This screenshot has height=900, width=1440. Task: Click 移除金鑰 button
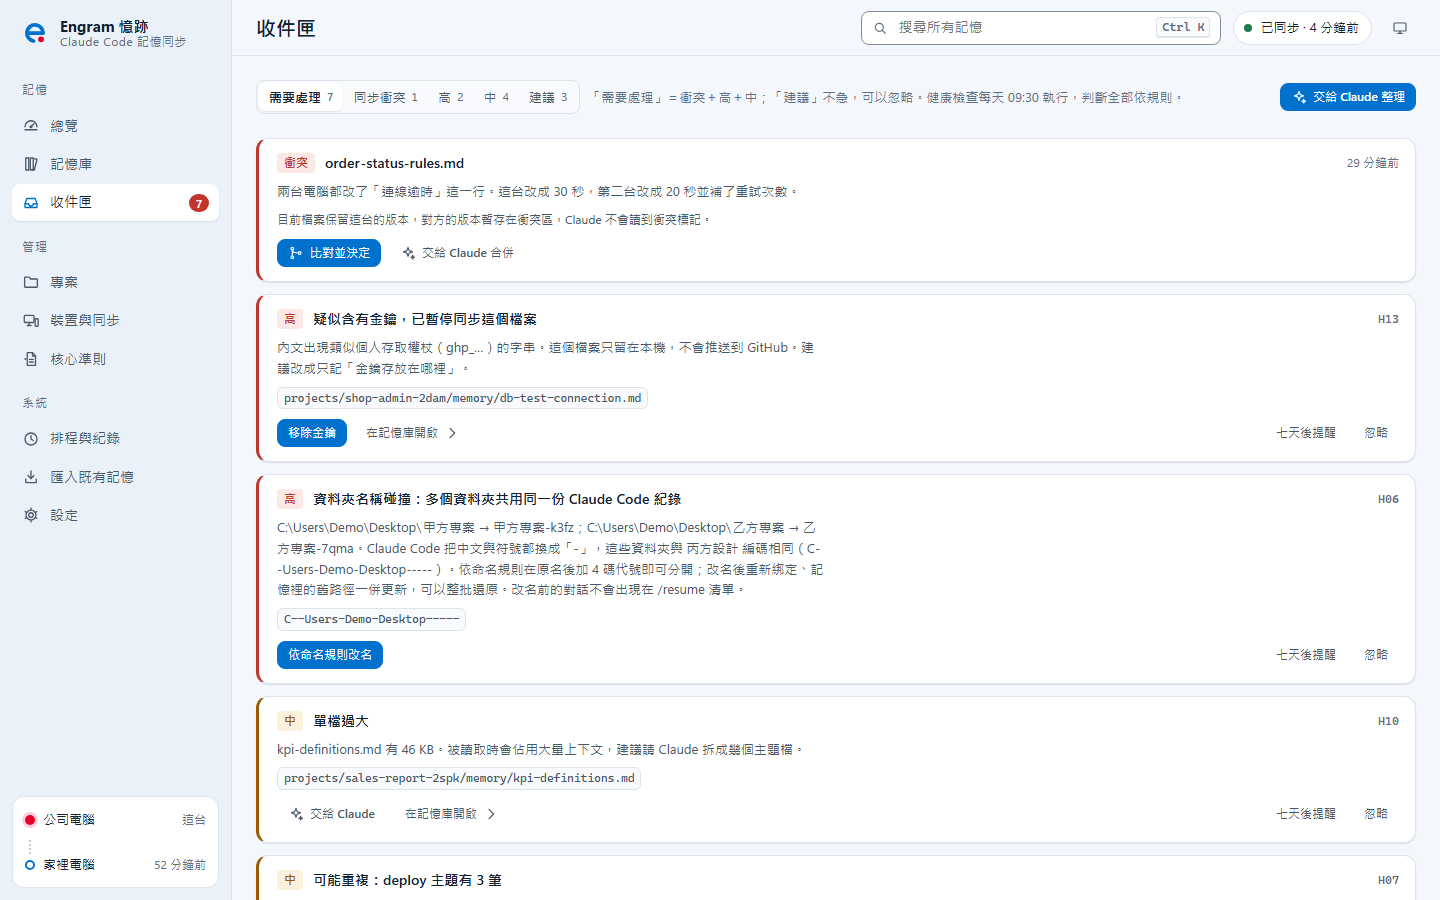(x=312, y=433)
